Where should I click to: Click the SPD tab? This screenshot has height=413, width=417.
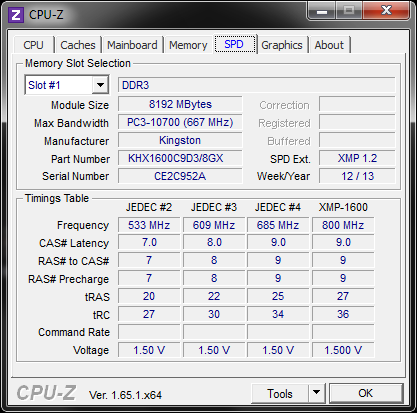(234, 44)
